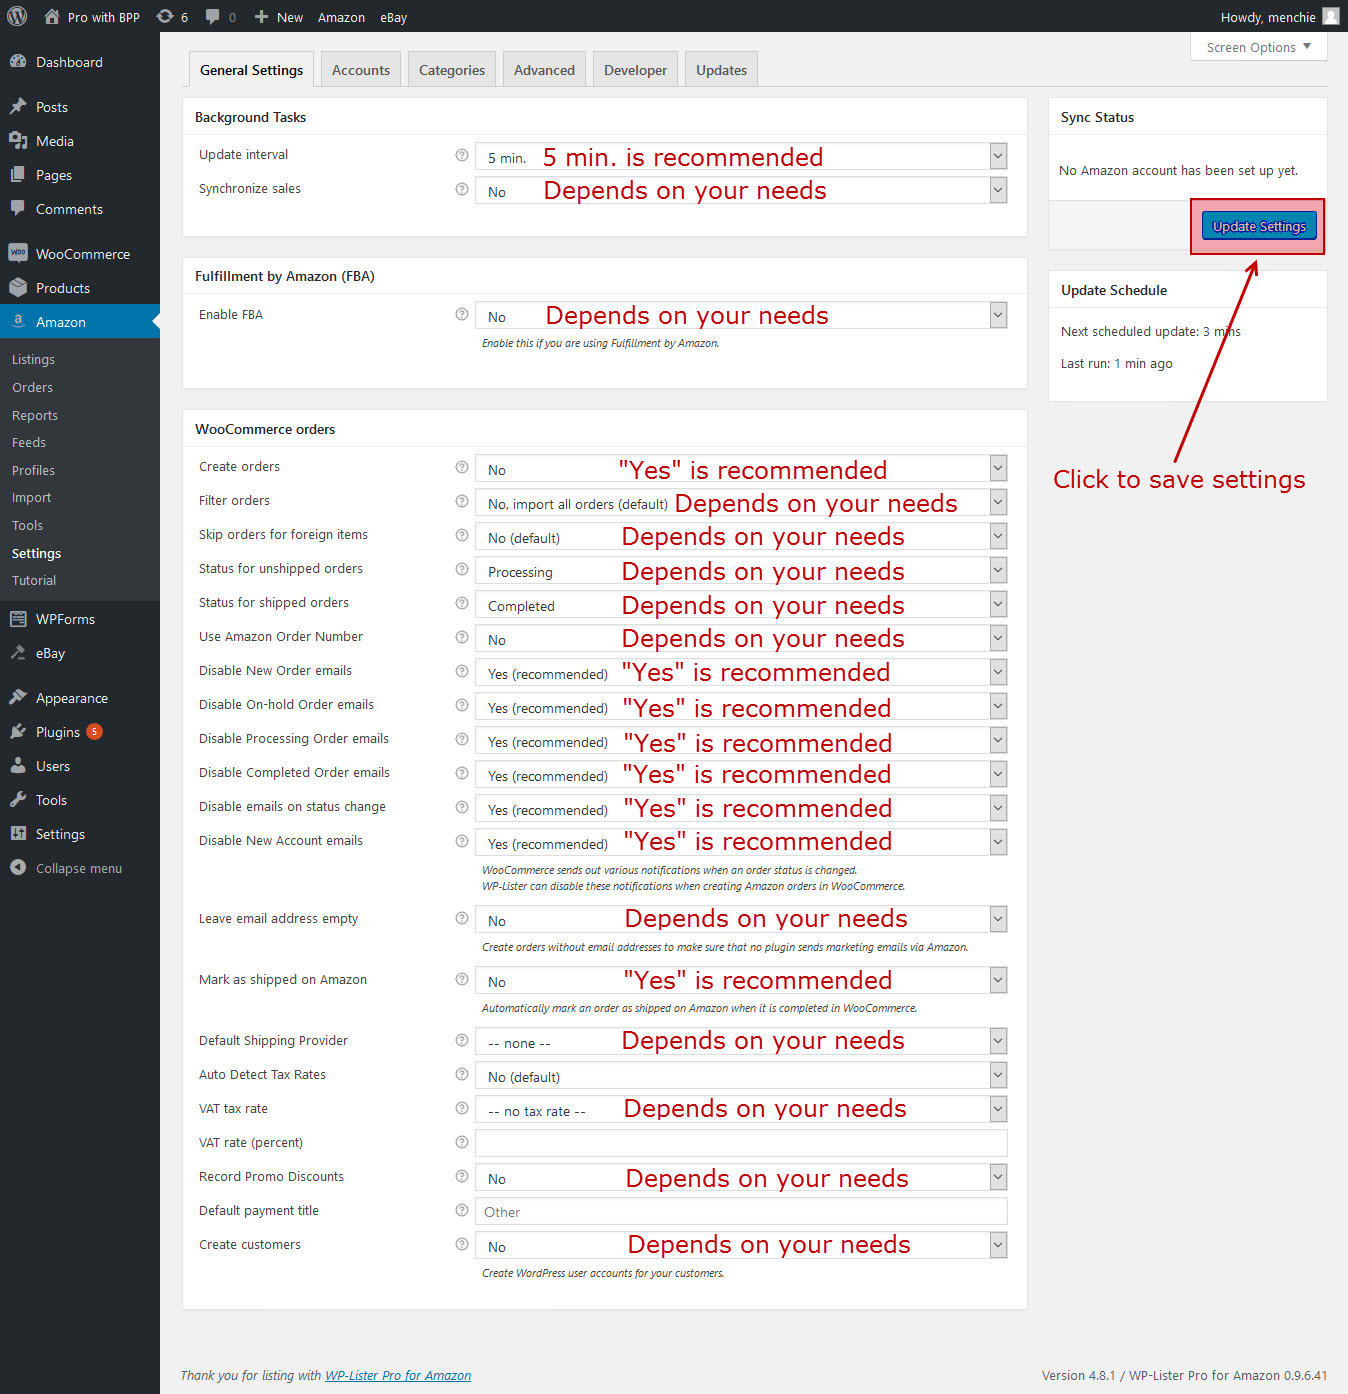Click the Pages icon in sidebar
Image resolution: width=1348 pixels, height=1394 pixels.
click(18, 174)
